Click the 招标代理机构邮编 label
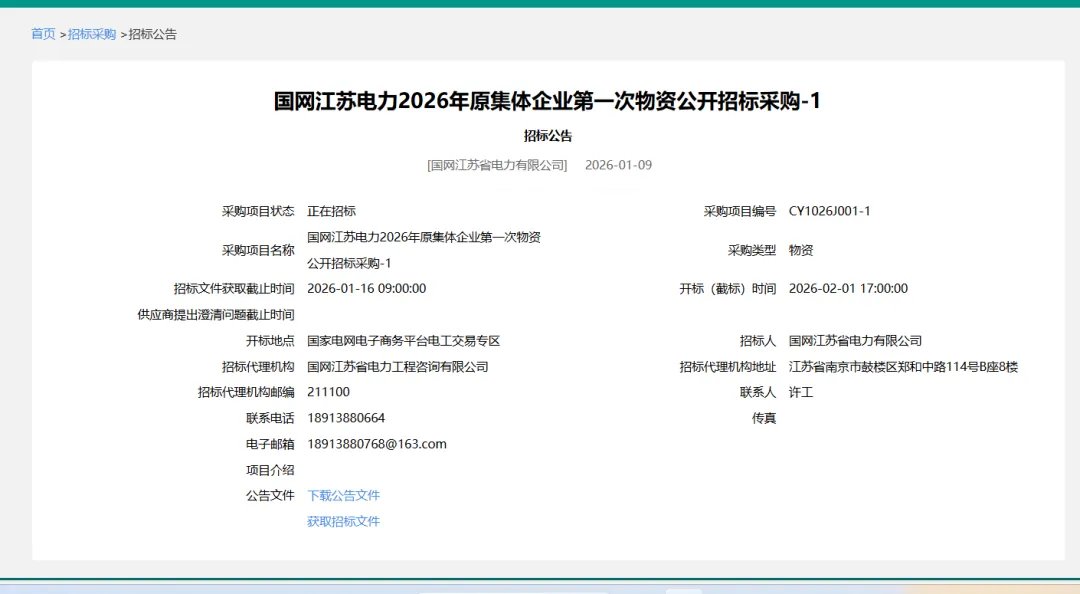This screenshot has width=1080, height=594. [x=246, y=392]
